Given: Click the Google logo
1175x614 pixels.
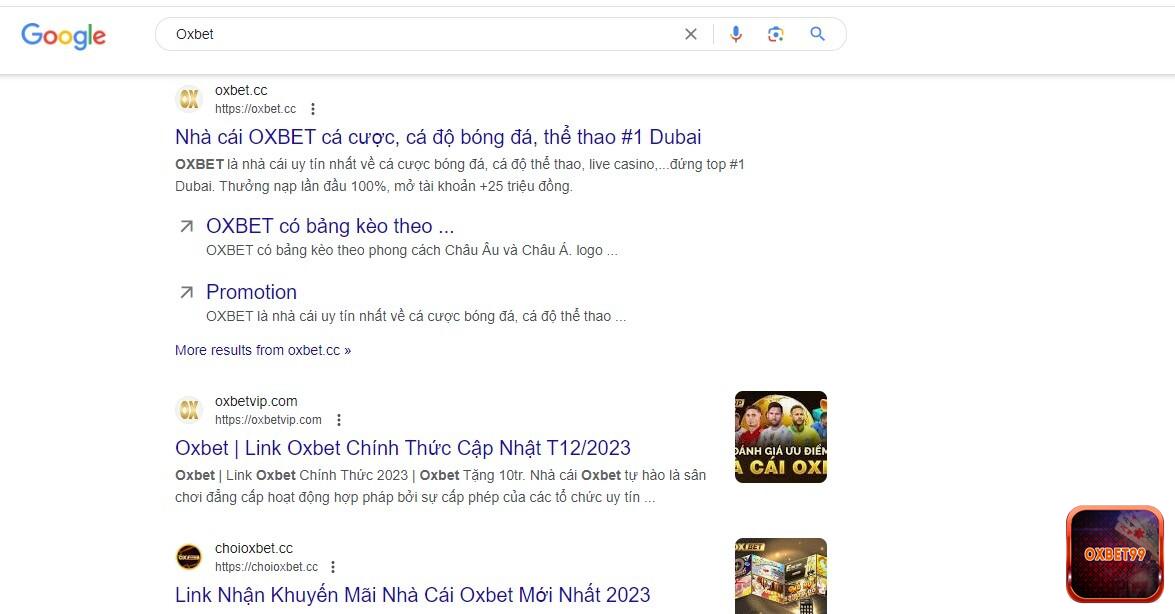Looking at the screenshot, I should (64, 35).
